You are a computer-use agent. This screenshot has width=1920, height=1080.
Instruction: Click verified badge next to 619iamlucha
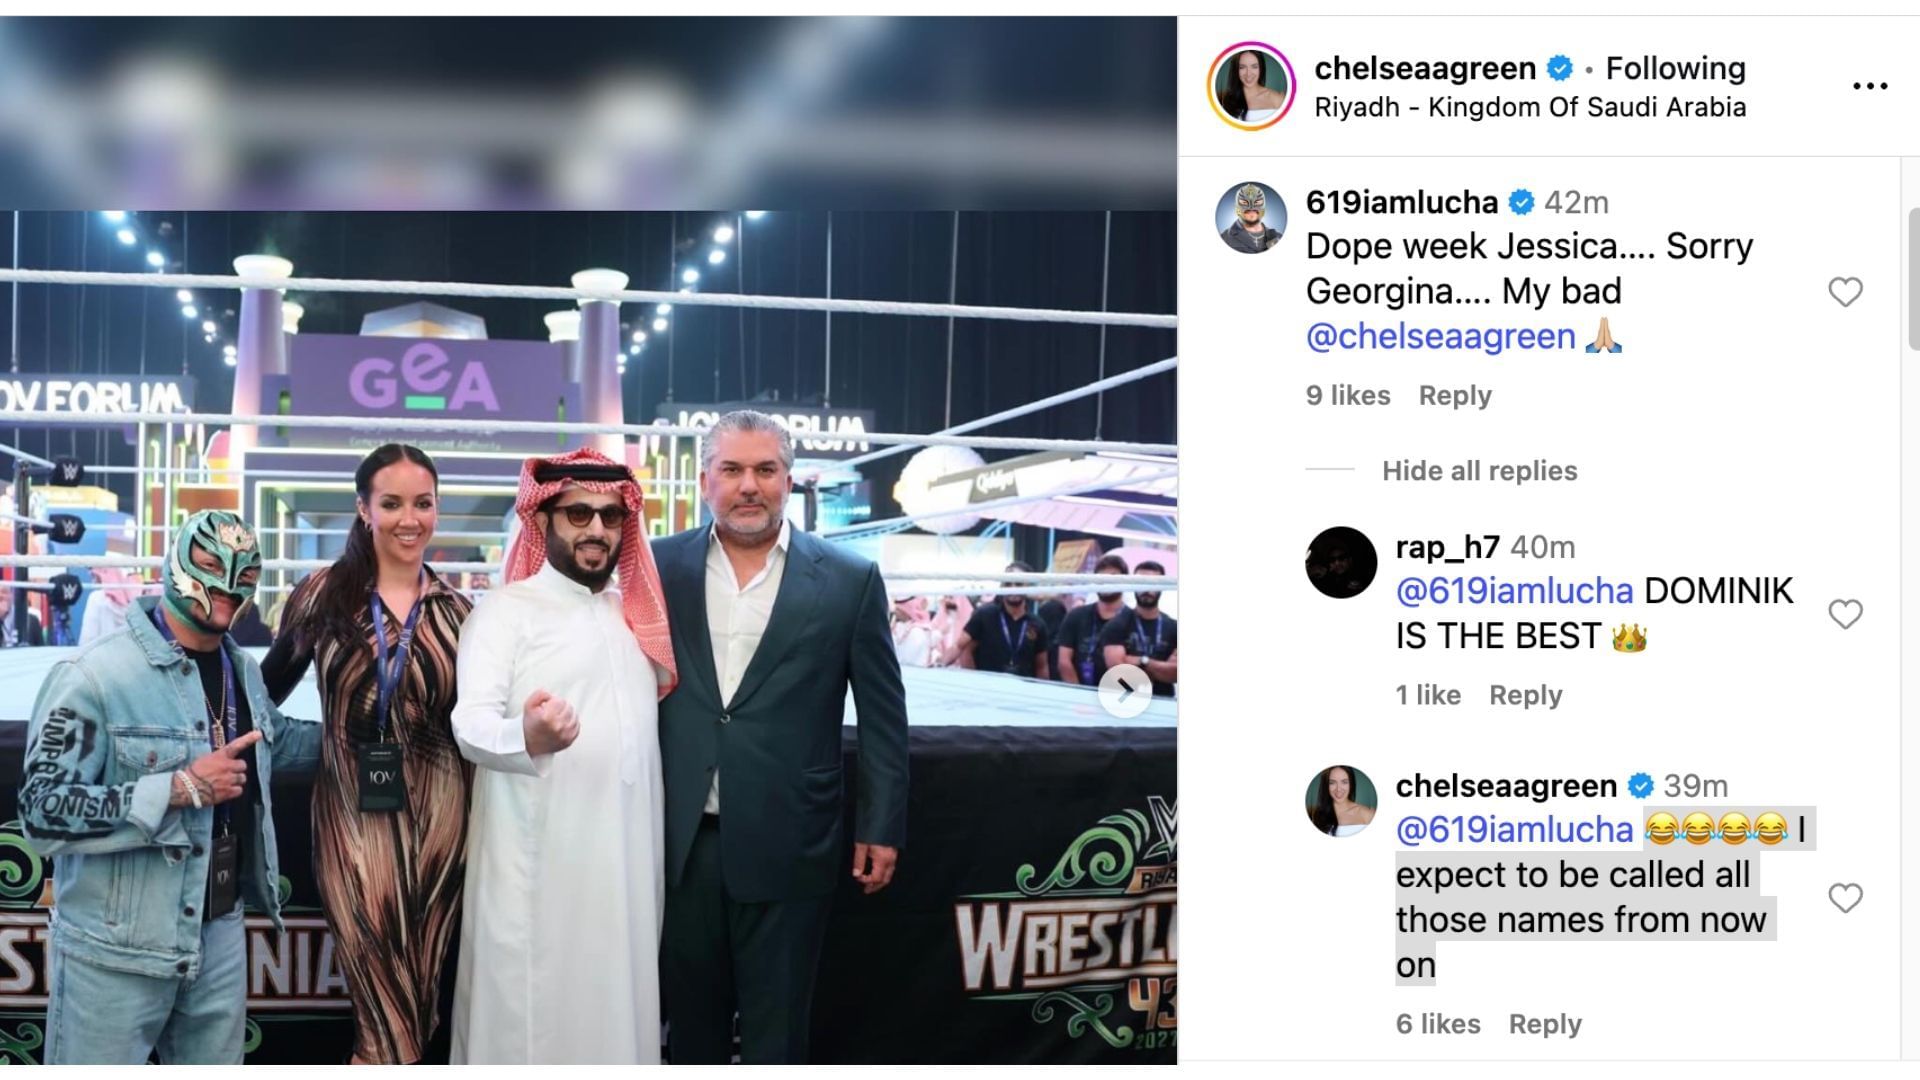(x=1521, y=203)
